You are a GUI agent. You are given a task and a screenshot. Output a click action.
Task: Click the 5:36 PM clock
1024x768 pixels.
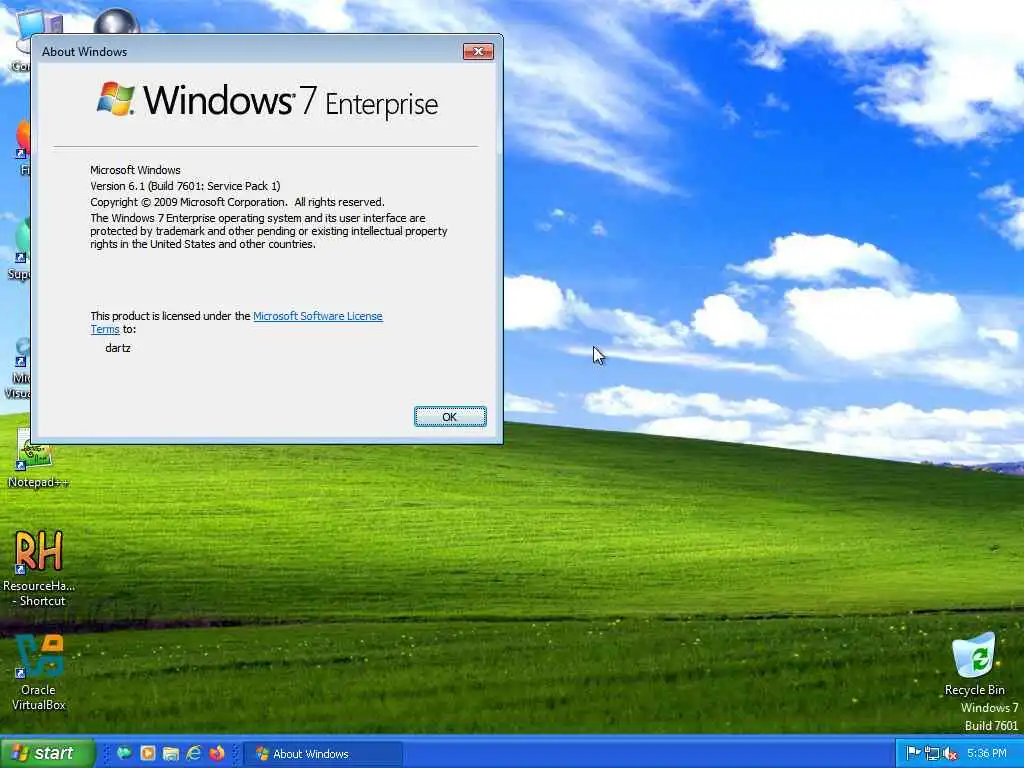[987, 754]
